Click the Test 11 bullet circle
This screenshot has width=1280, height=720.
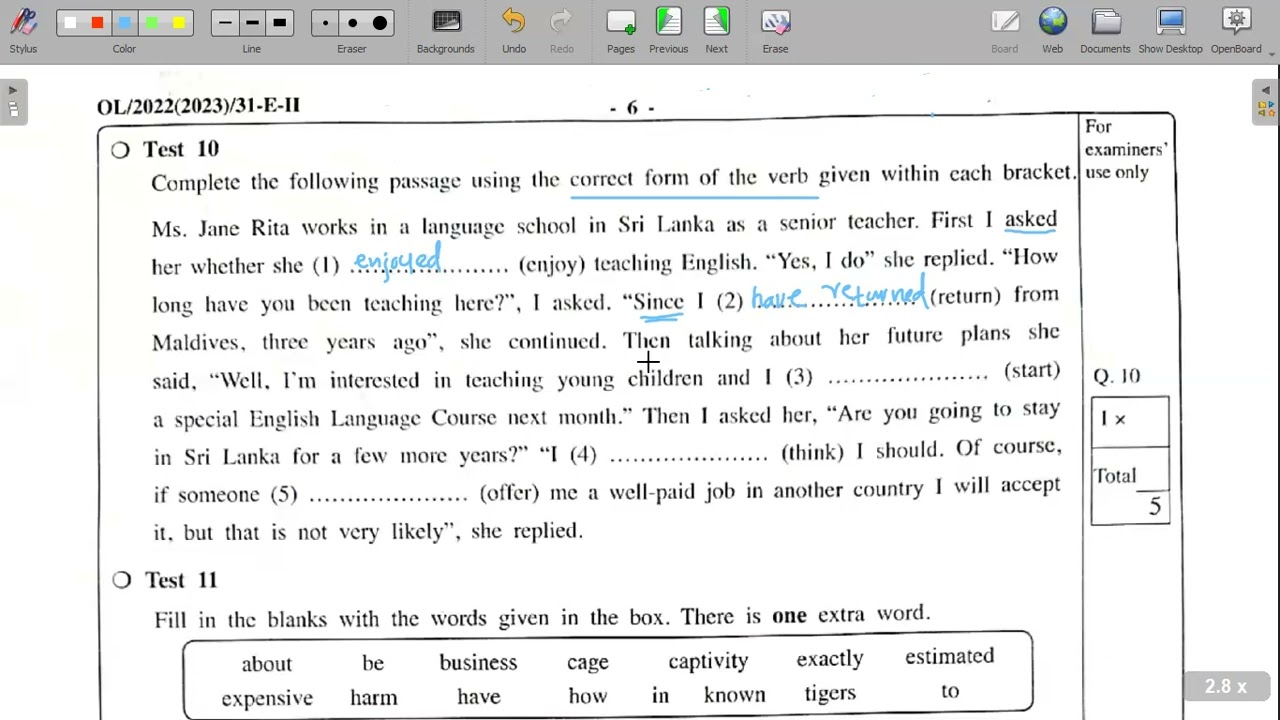121,580
